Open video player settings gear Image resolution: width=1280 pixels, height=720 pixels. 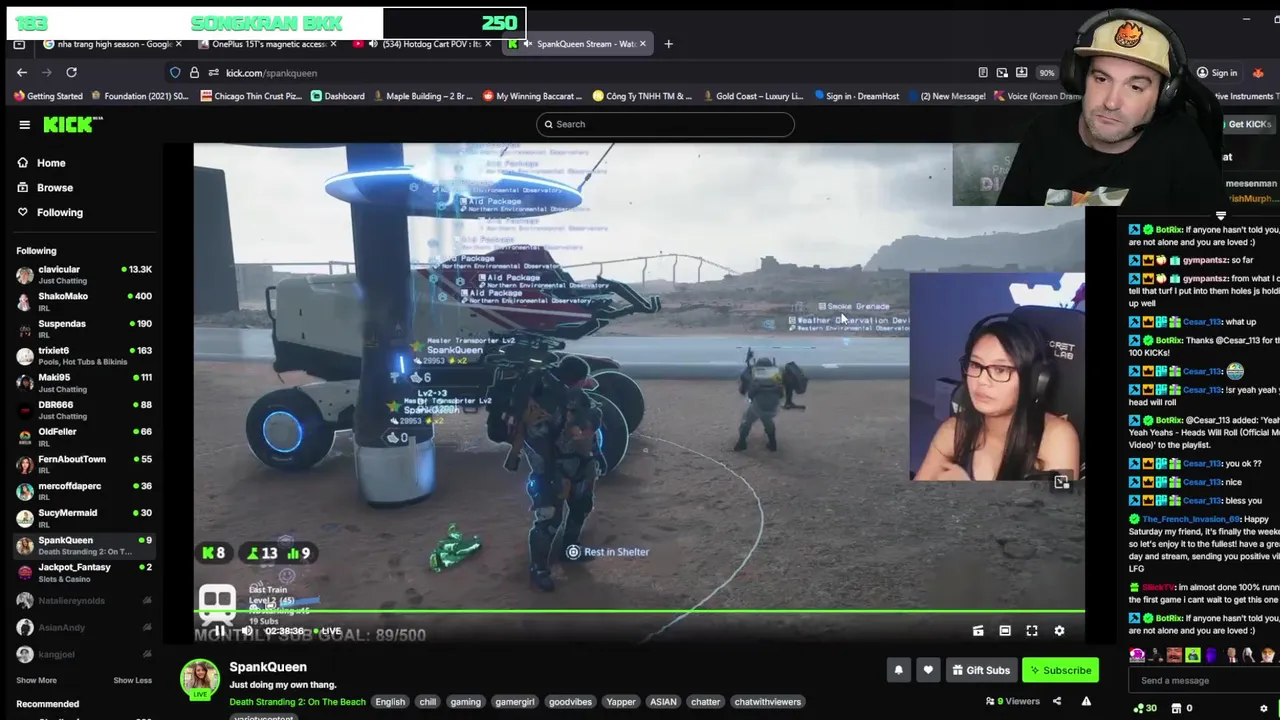tap(1059, 631)
